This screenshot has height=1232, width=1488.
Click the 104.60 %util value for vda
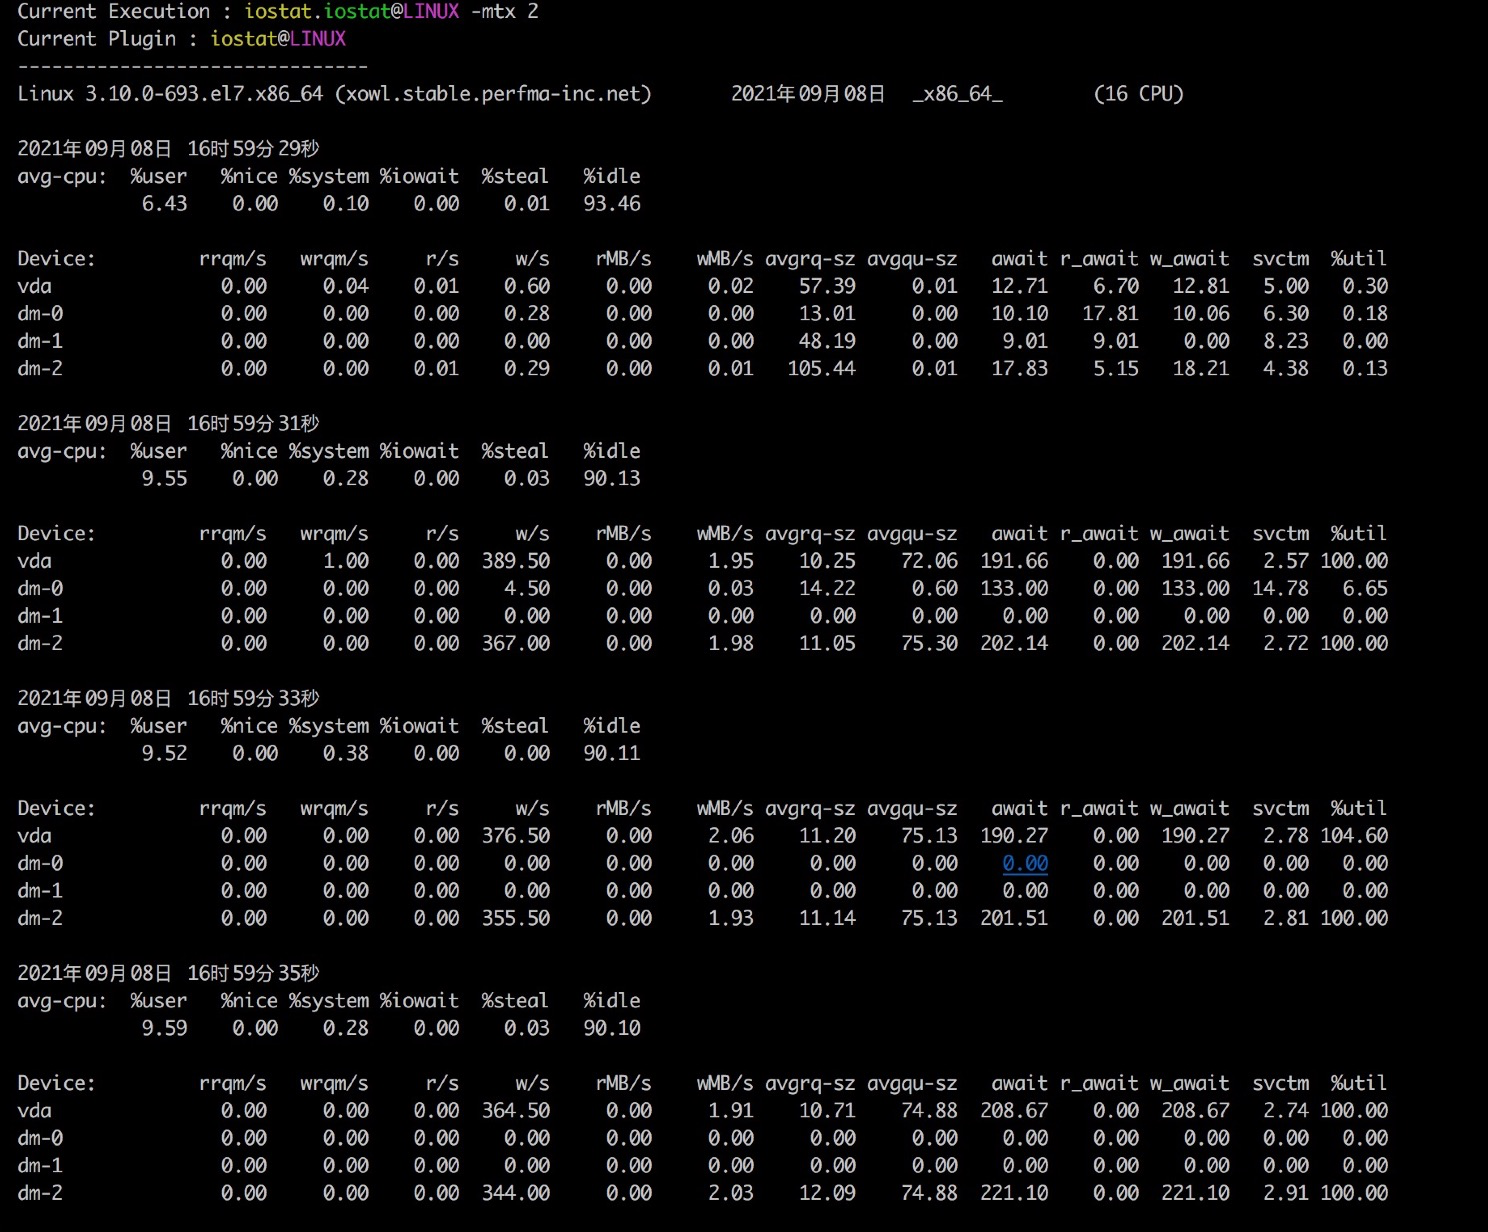1354,836
